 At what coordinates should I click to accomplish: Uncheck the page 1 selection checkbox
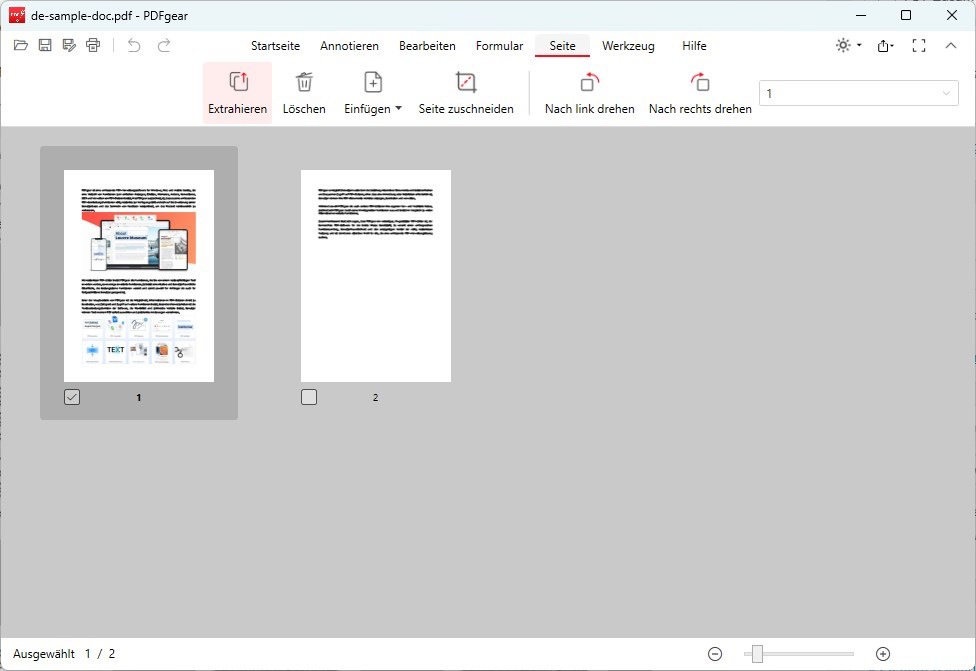pyautogui.click(x=70, y=396)
